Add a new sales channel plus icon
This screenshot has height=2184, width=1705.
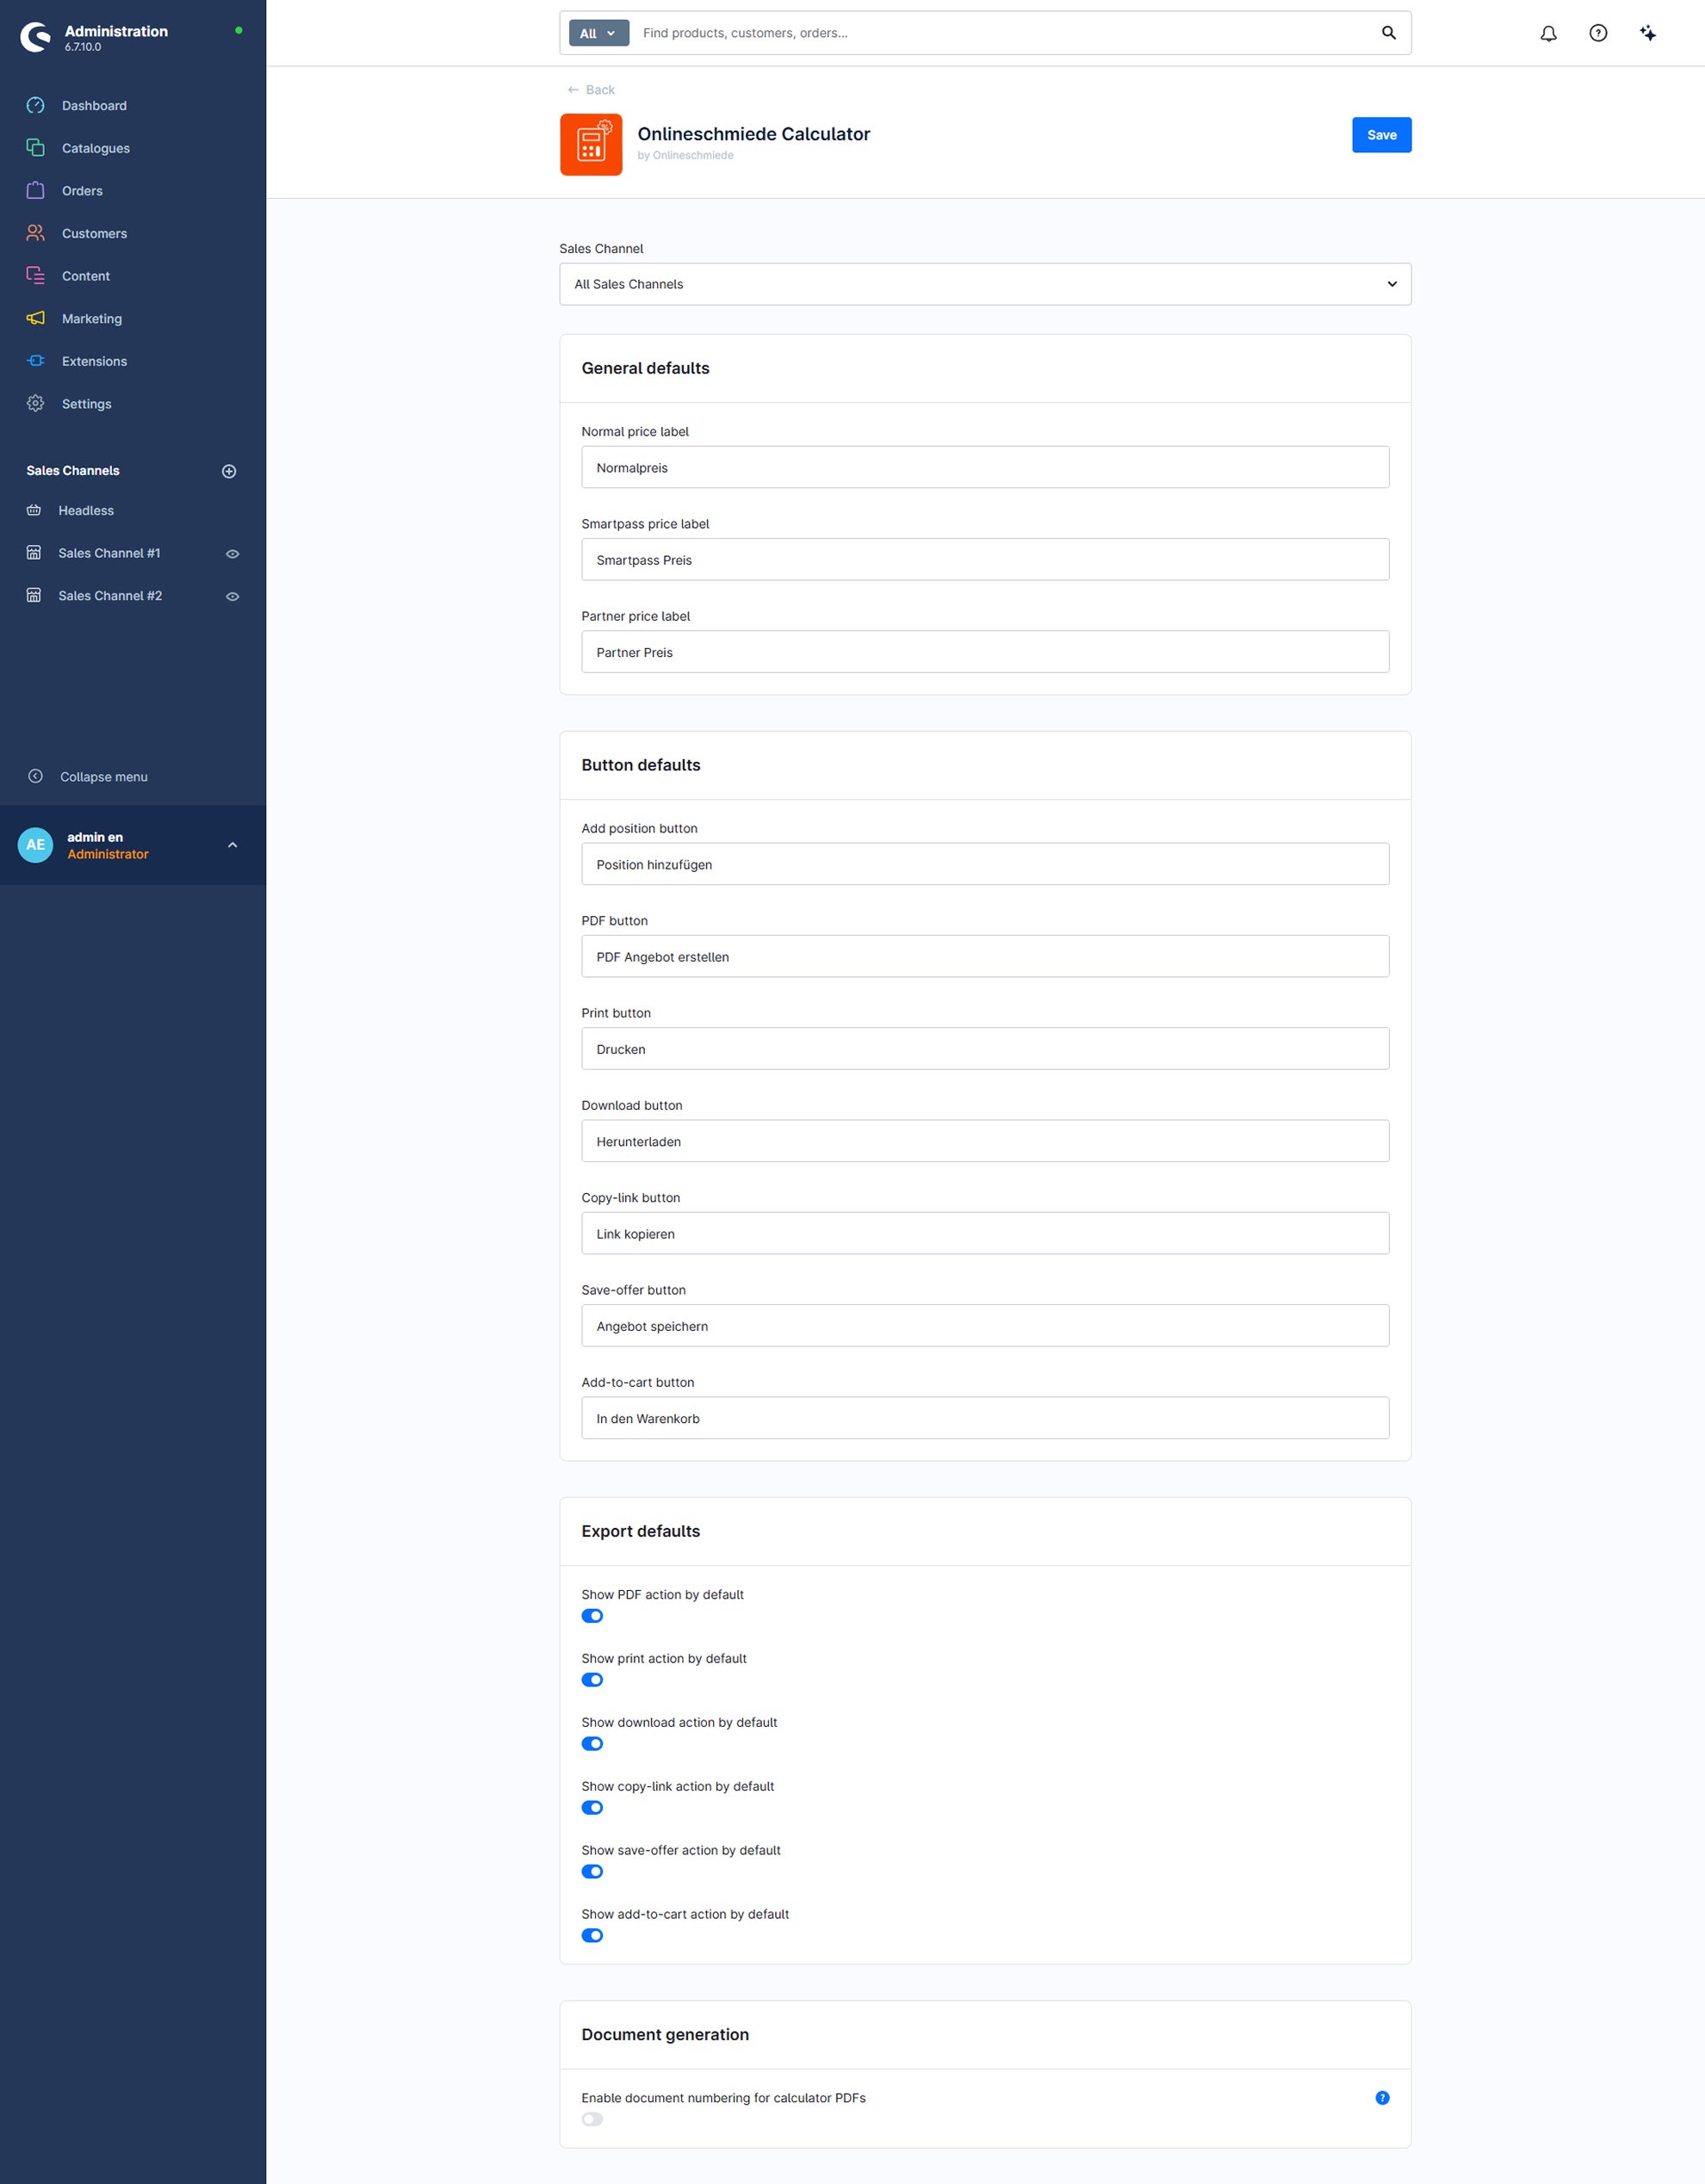[229, 471]
